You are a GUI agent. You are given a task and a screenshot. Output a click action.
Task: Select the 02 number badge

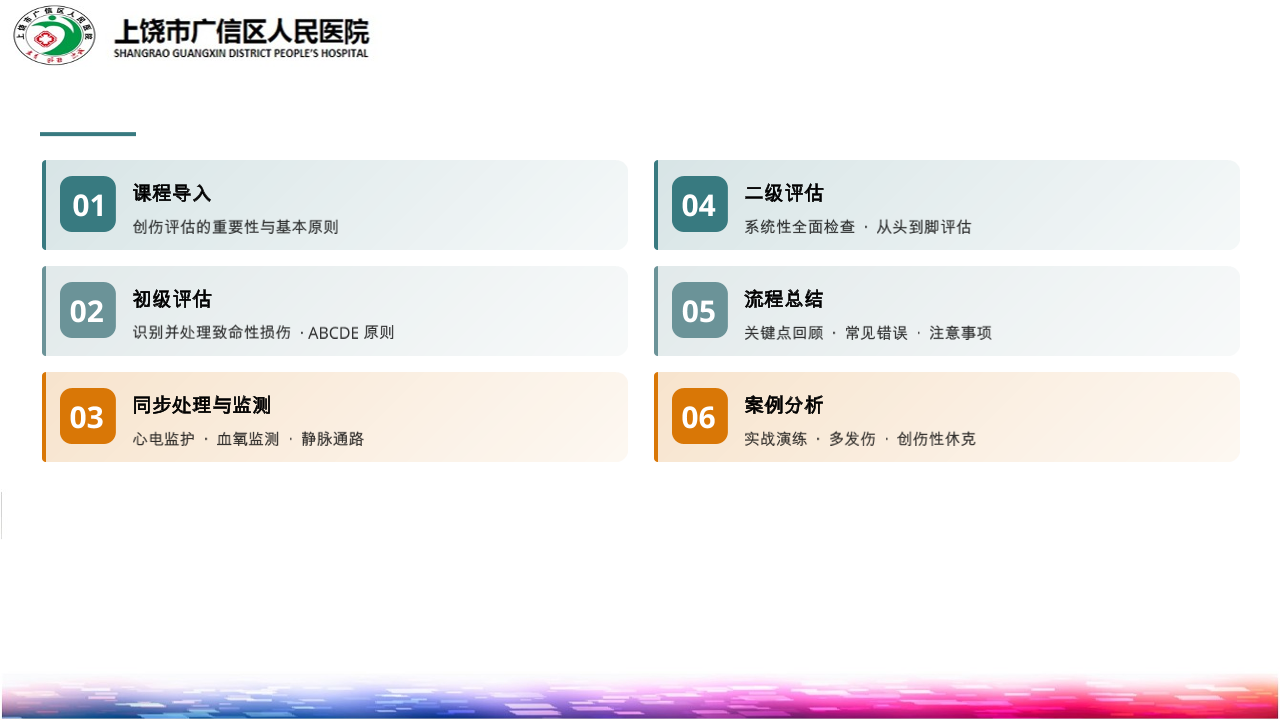click(88, 310)
